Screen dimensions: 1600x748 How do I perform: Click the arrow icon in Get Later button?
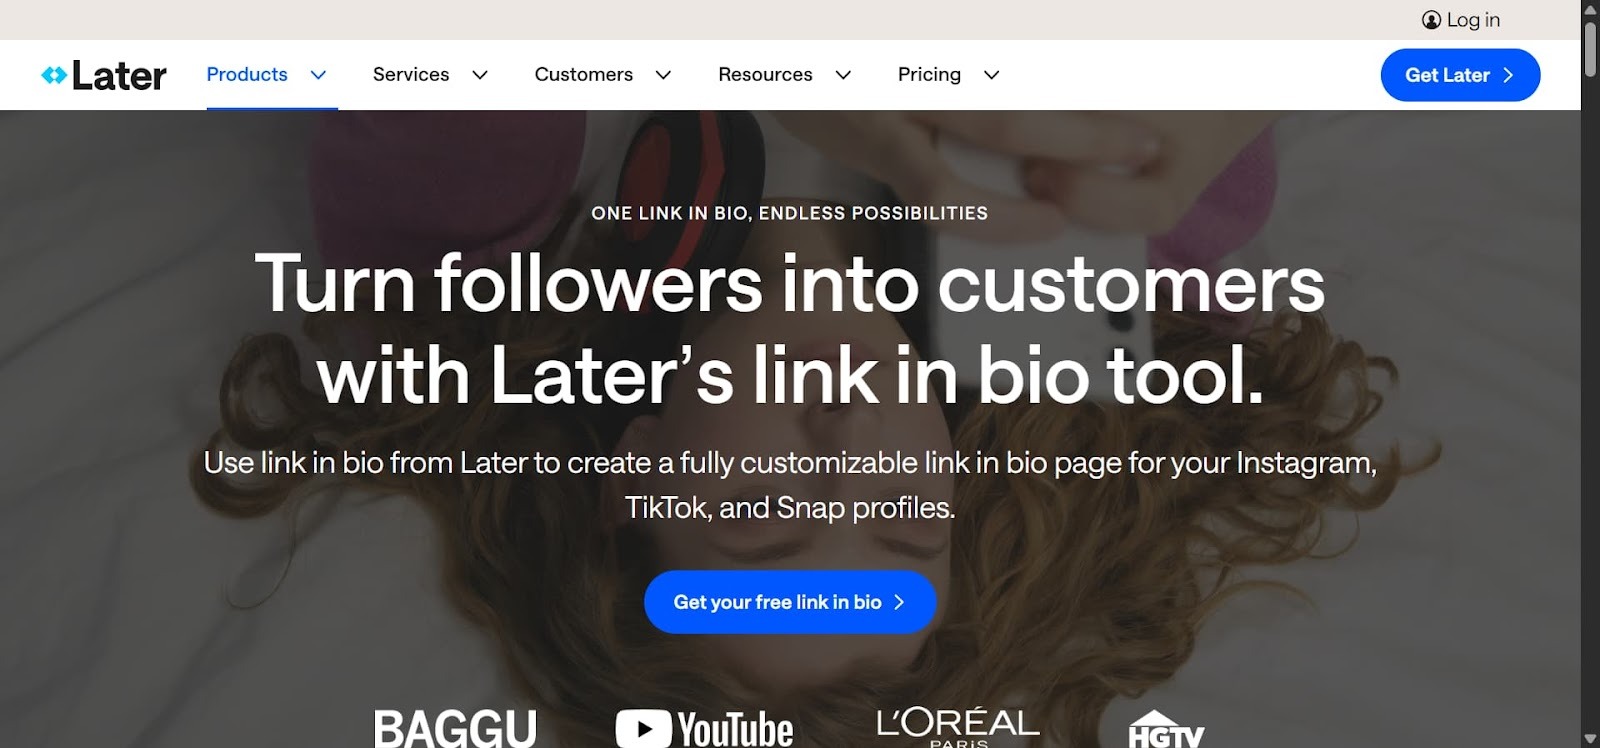pos(1508,75)
